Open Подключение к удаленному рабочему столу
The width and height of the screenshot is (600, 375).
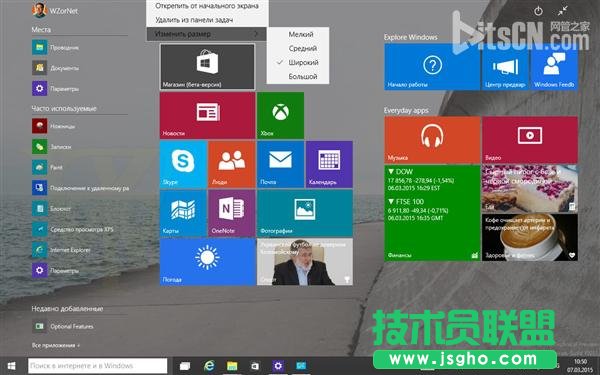pyautogui.click(x=81, y=188)
